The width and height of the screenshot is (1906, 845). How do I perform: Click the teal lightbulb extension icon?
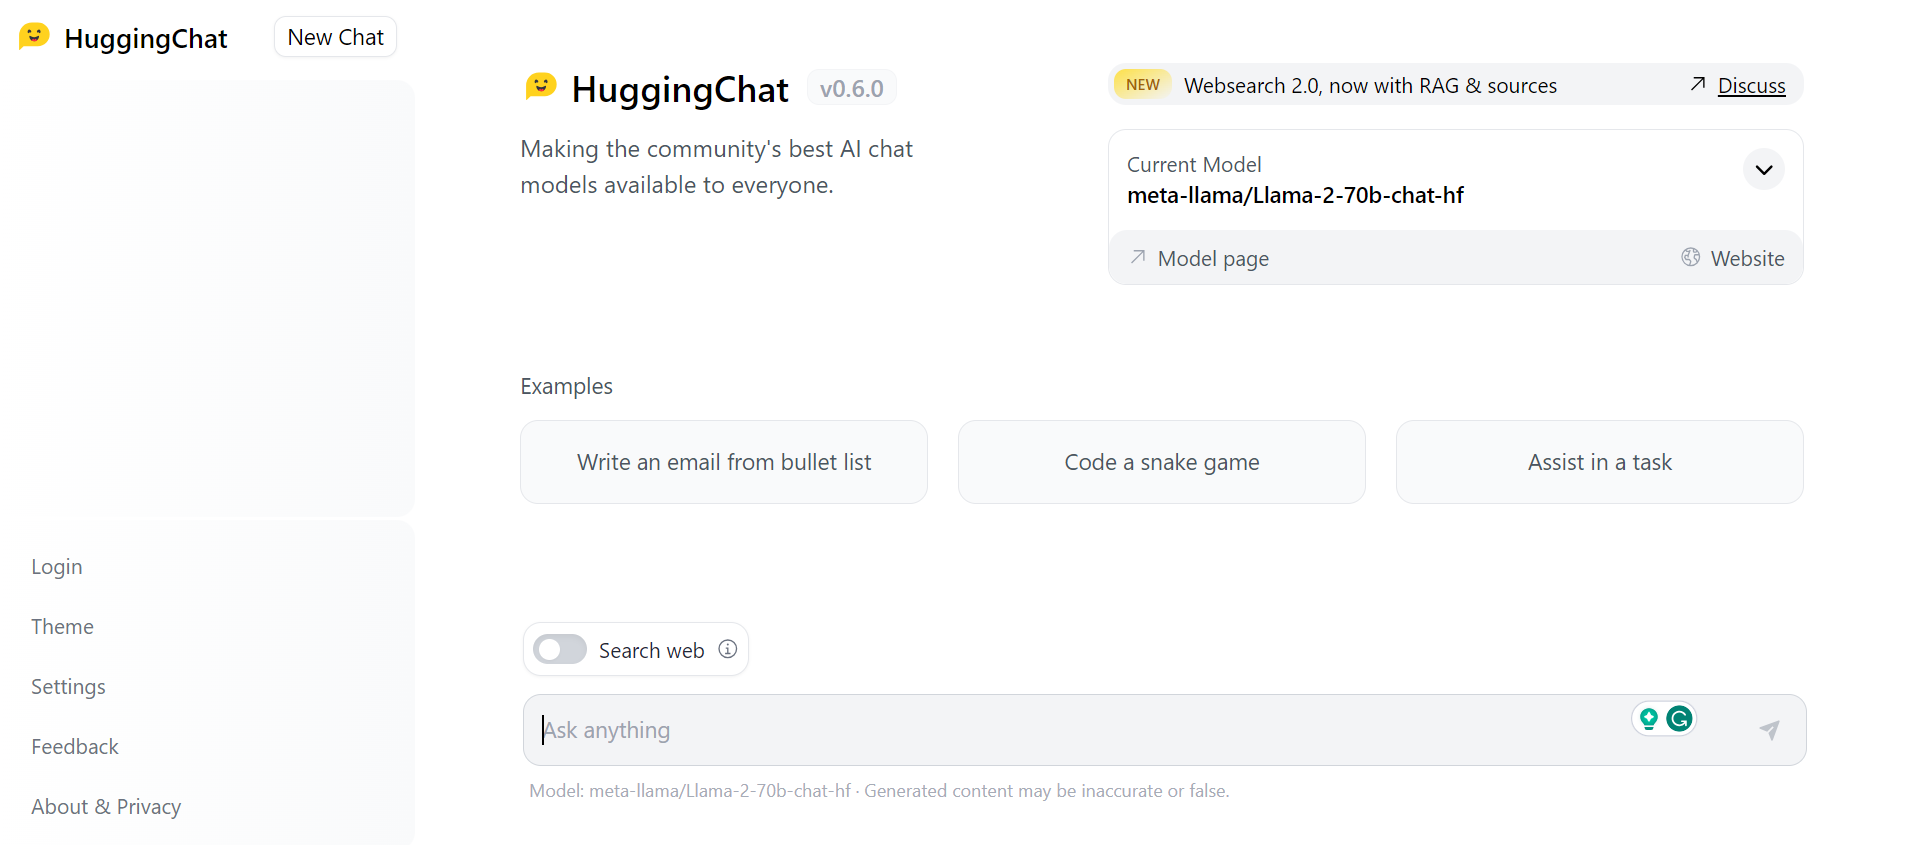pyautogui.click(x=1649, y=718)
